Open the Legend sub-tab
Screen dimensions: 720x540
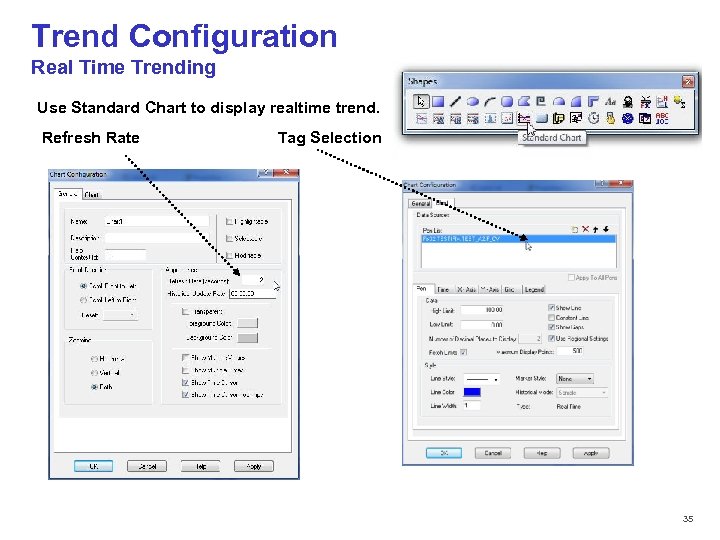[x=534, y=289]
